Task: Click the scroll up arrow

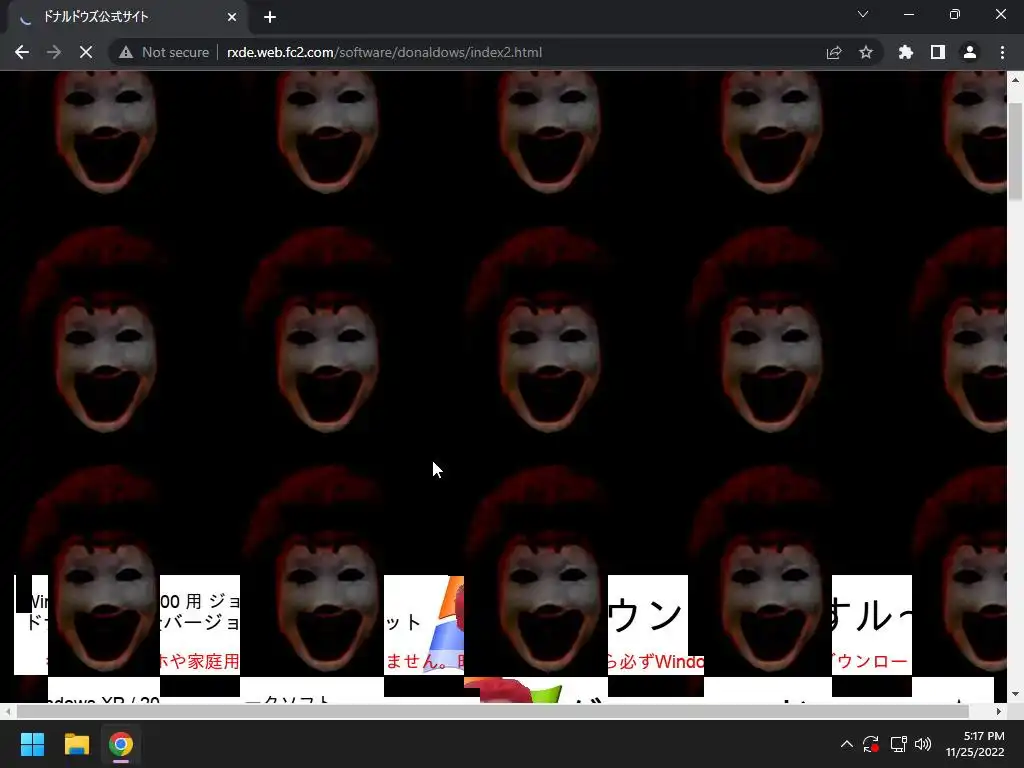Action: point(1015,80)
